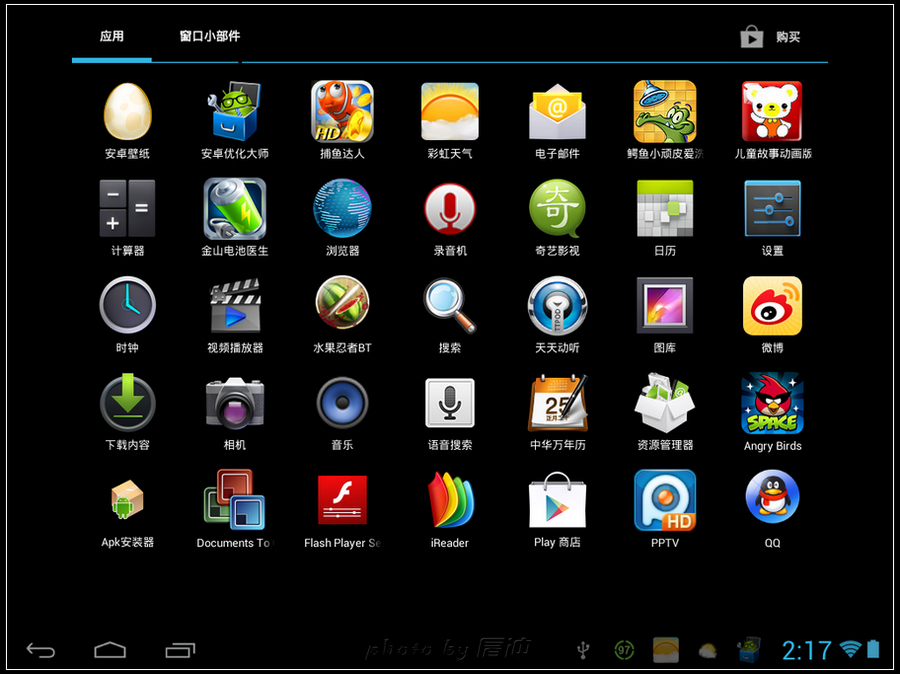The image size is (900, 674).
Task: Open the 搜索 magnifier app
Action: 449,305
